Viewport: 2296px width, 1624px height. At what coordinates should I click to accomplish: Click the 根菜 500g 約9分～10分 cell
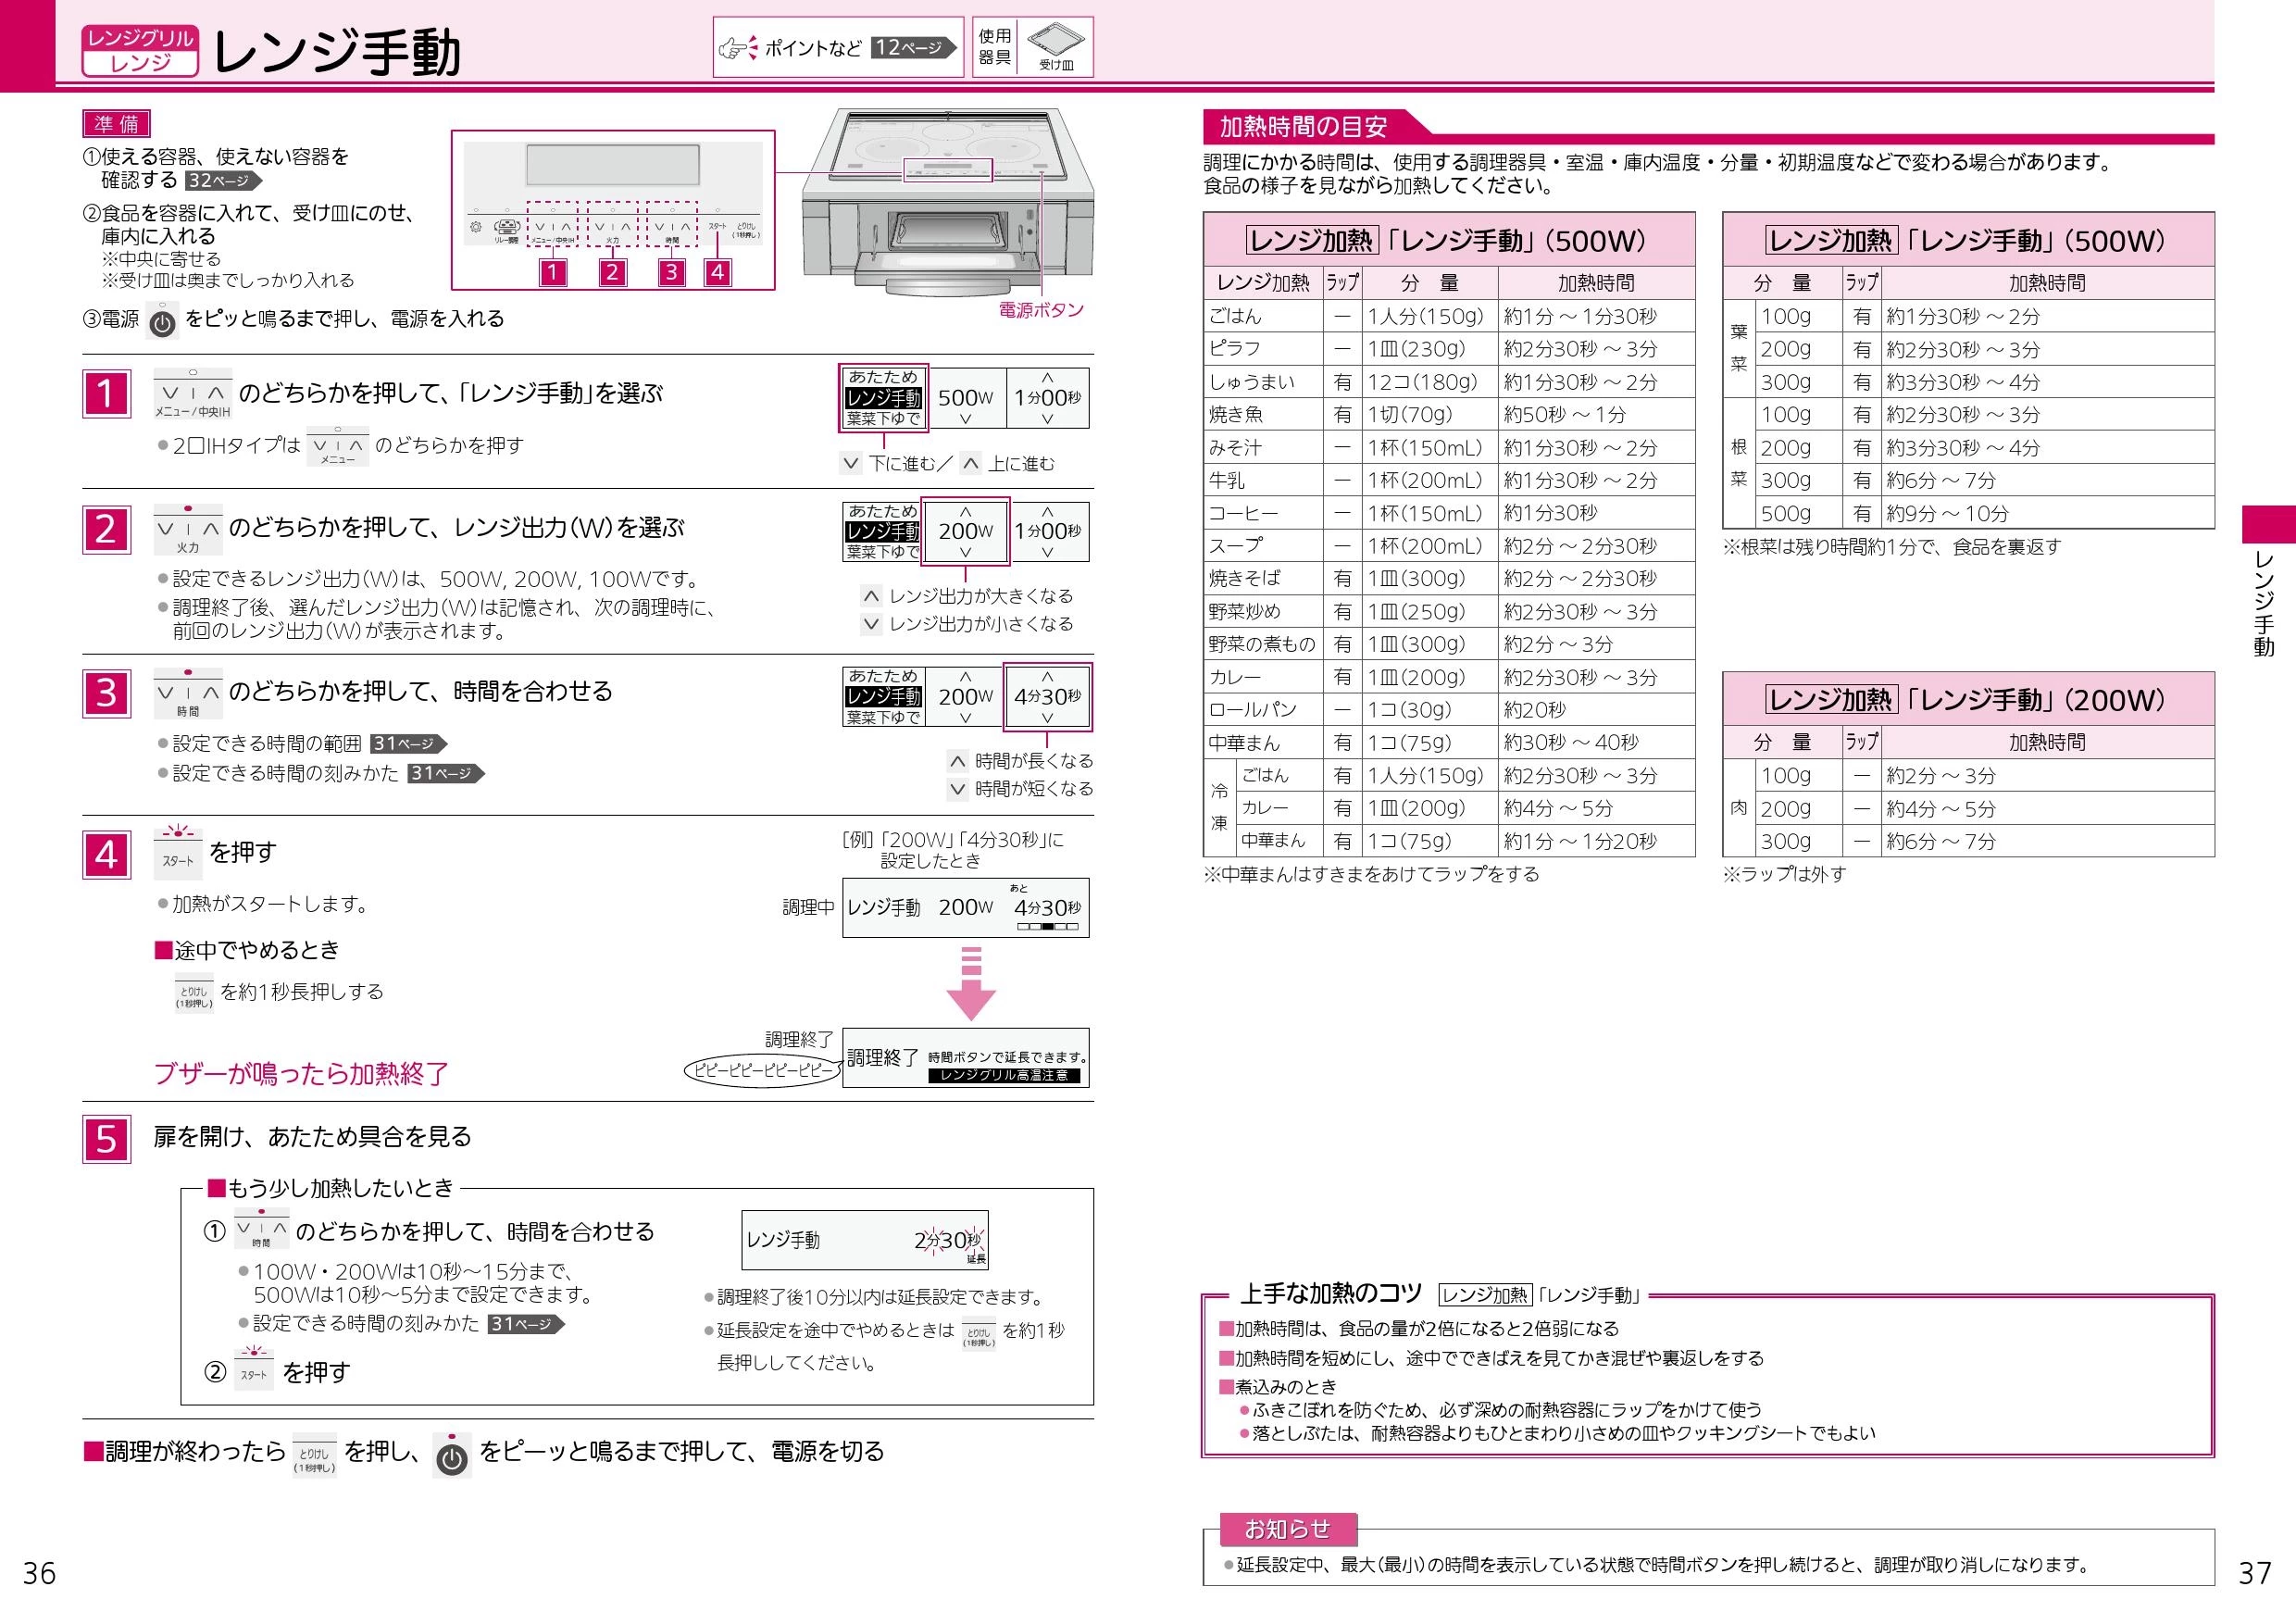[x=2047, y=513]
